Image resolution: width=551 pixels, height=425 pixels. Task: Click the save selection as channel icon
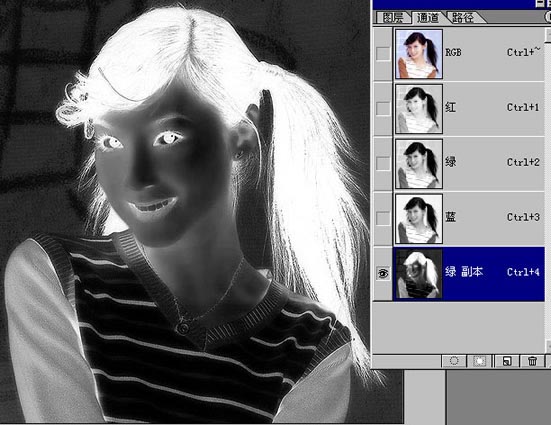[x=480, y=361]
